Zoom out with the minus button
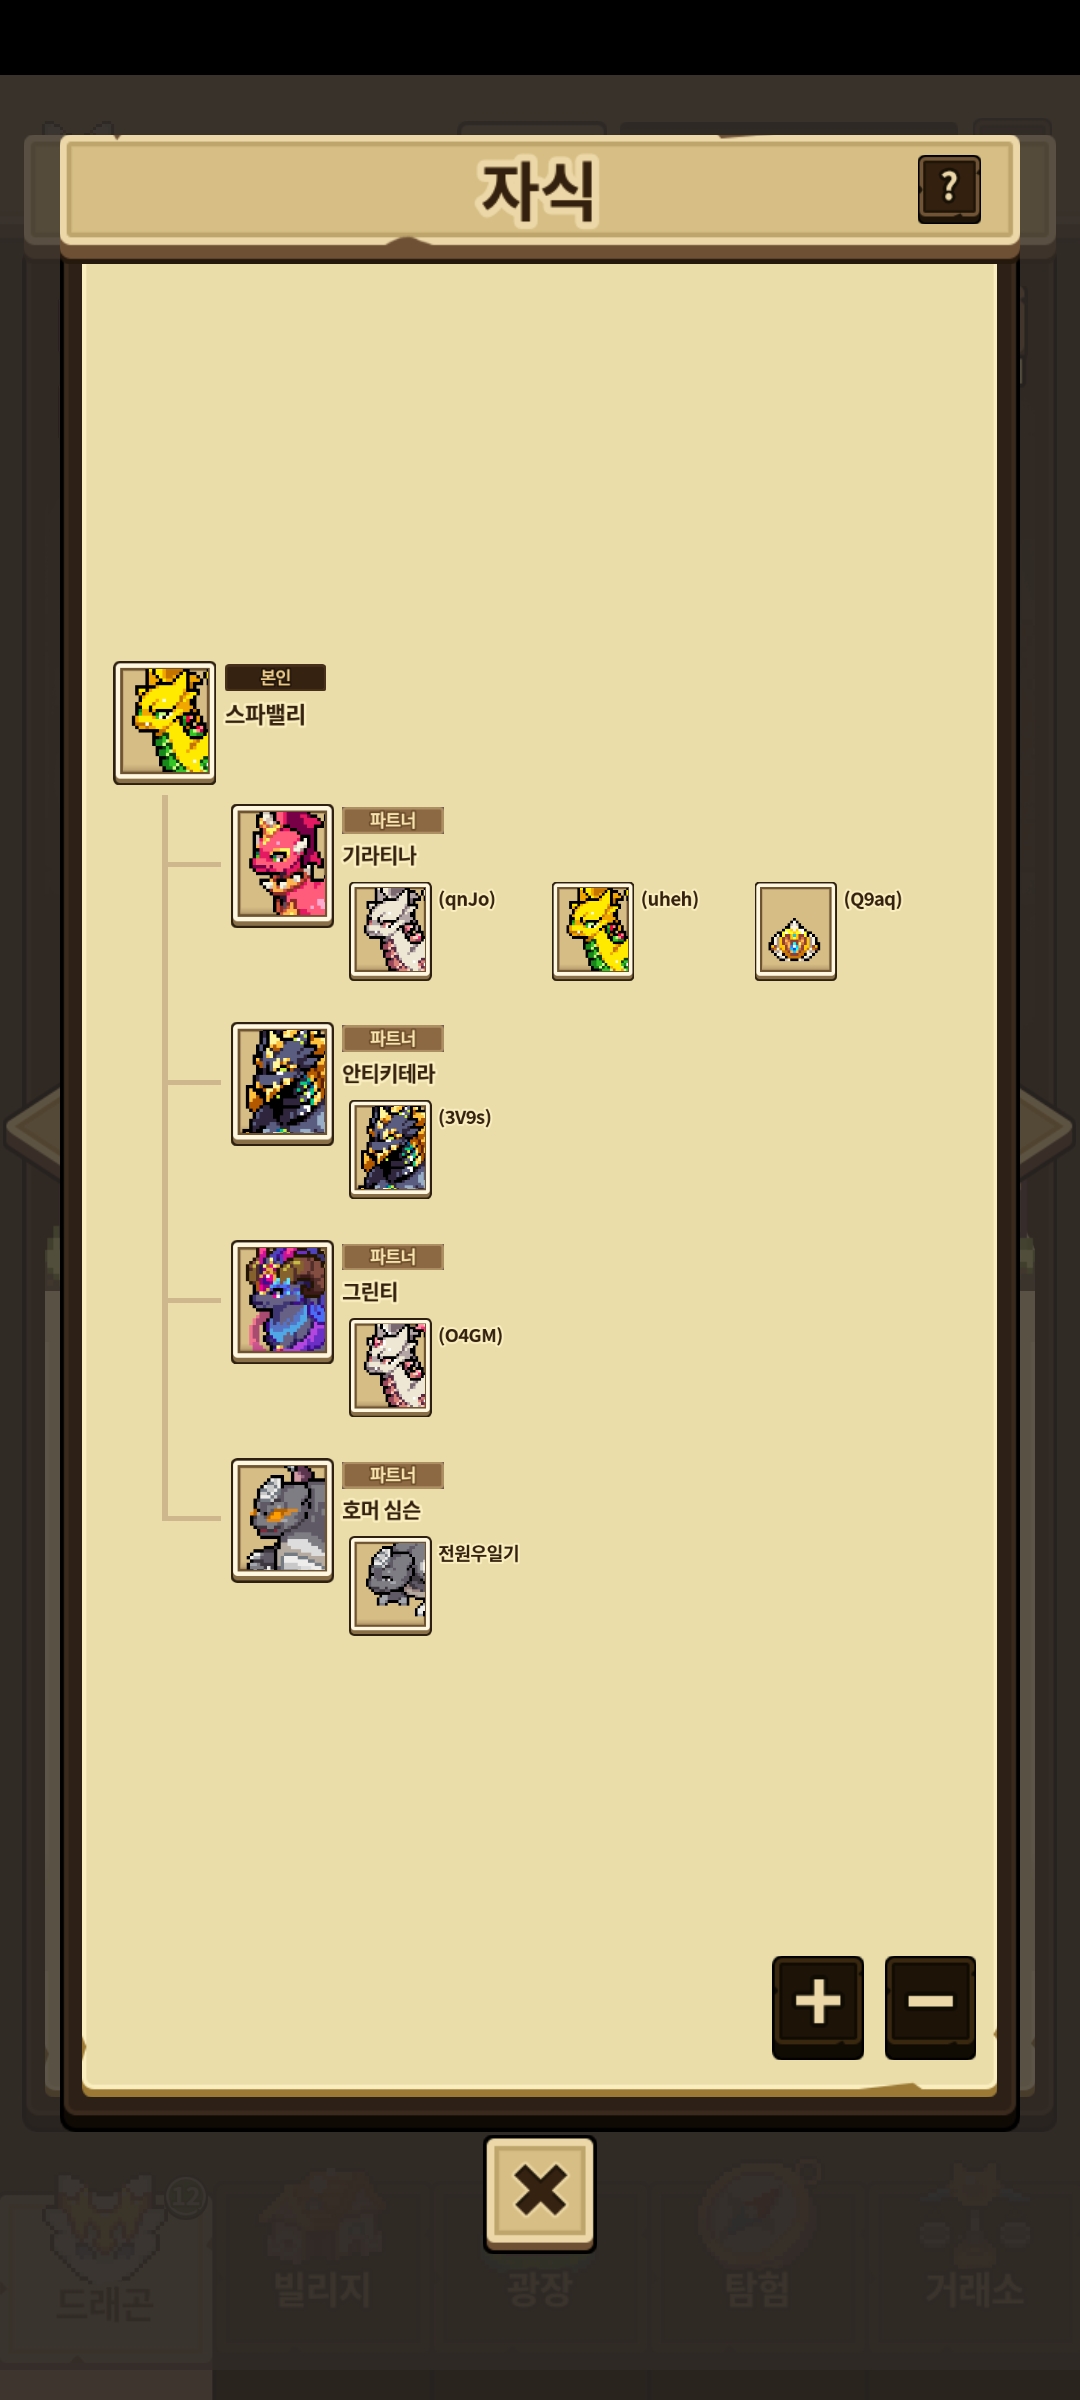The width and height of the screenshot is (1080, 2400). click(930, 2007)
